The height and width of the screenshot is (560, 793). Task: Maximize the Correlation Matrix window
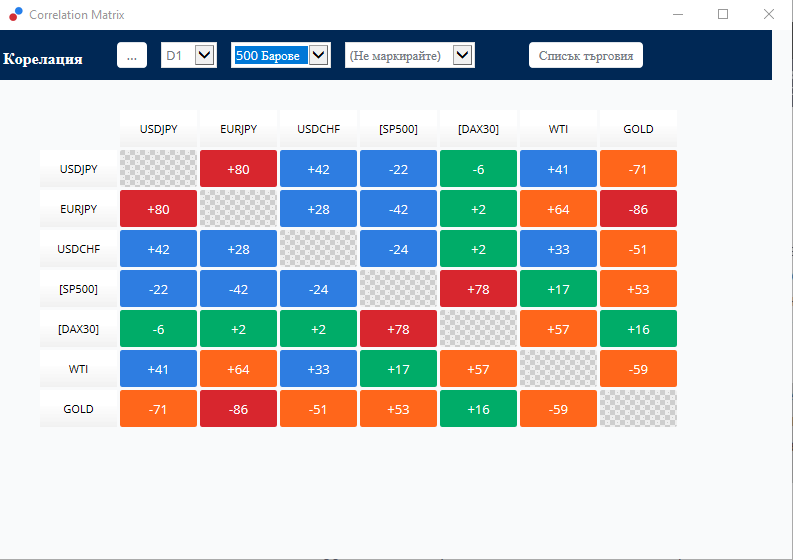(723, 14)
